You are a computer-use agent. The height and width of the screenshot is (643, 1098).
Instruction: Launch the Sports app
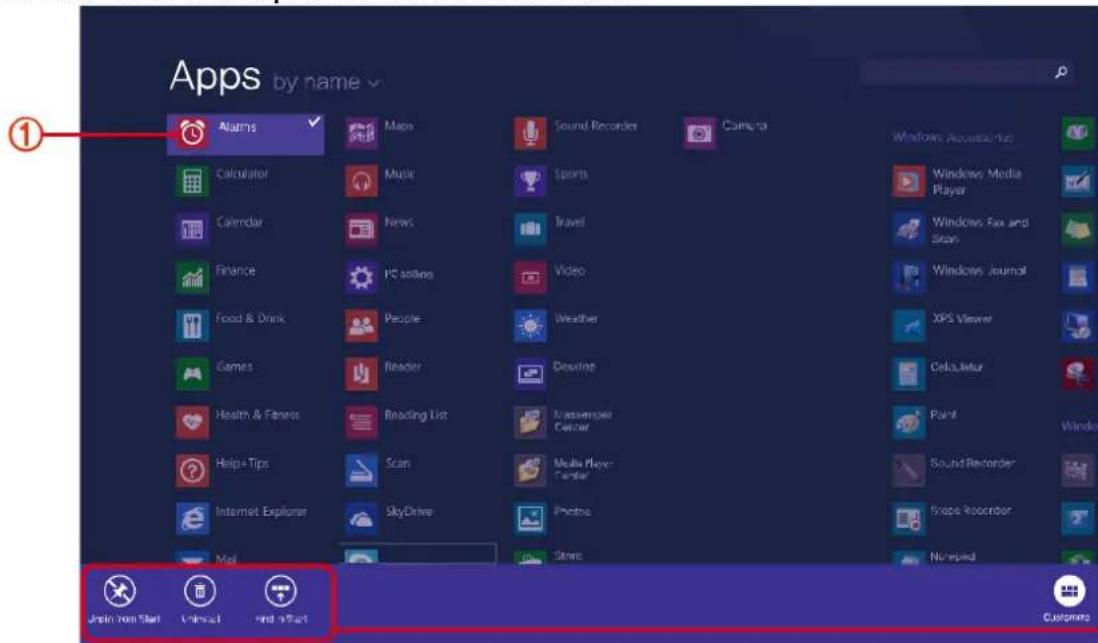coord(552,181)
